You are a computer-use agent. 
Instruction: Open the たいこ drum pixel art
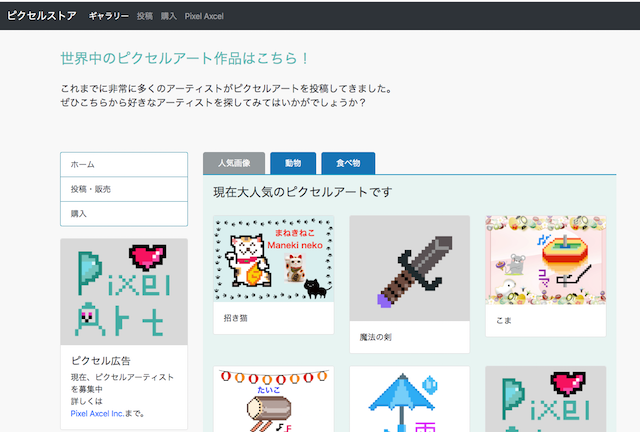tap(273, 399)
